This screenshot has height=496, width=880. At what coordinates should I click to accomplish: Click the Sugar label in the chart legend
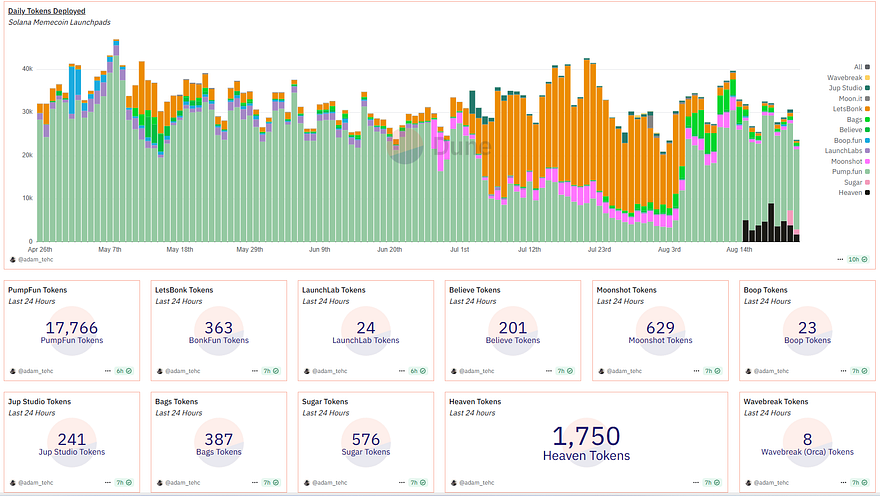click(853, 182)
